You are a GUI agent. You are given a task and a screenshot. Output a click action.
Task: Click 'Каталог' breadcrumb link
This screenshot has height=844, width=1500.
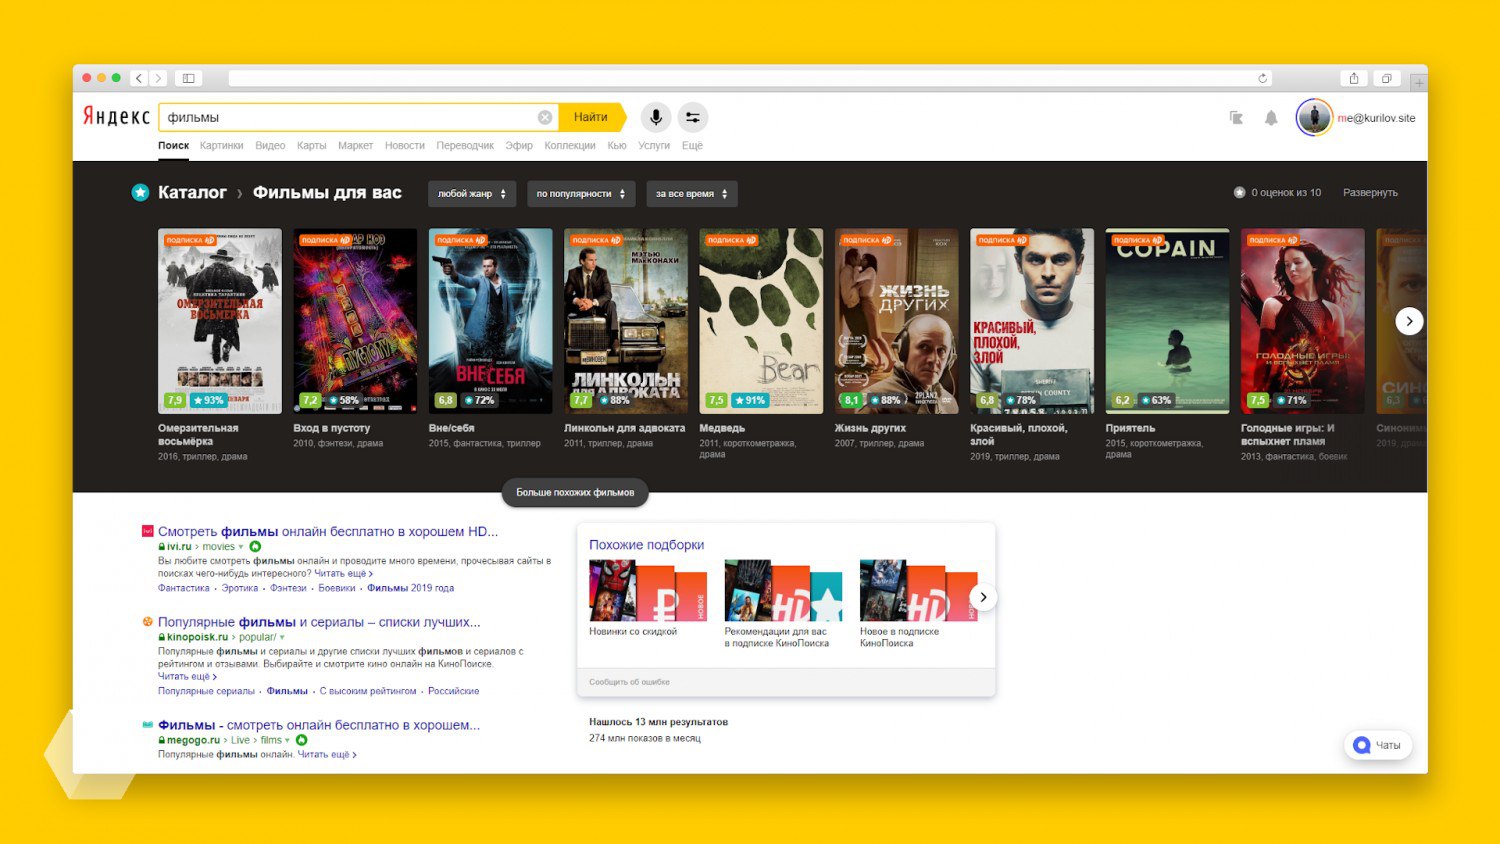192,192
